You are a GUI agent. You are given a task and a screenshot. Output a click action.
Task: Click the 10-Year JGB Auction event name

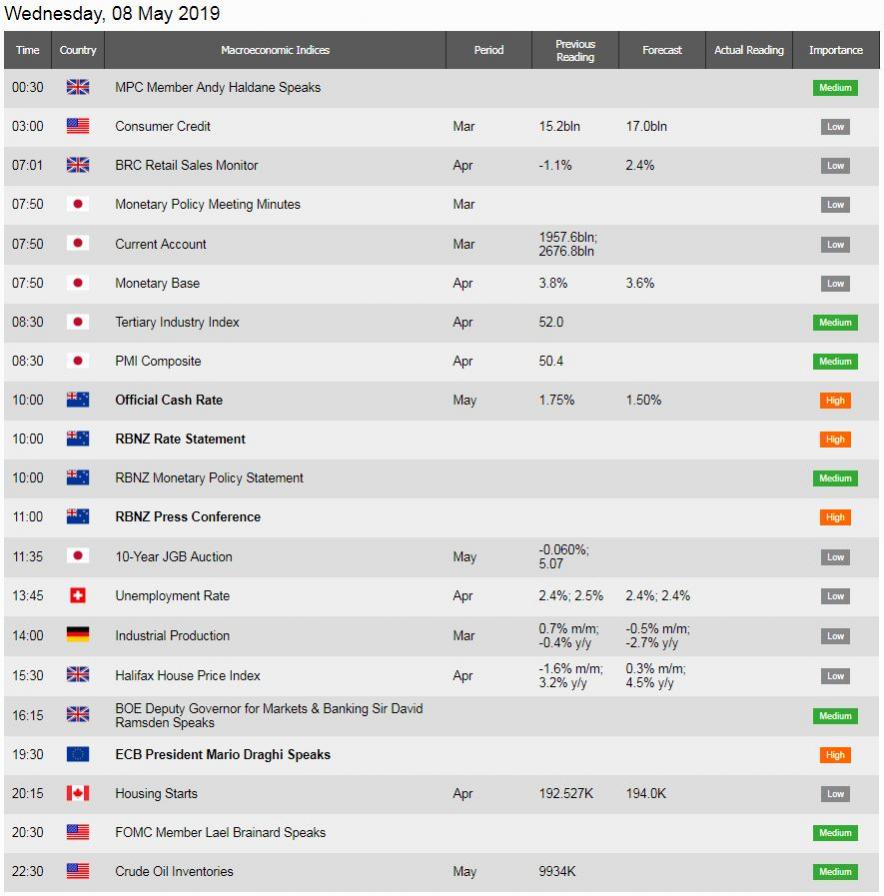click(174, 557)
